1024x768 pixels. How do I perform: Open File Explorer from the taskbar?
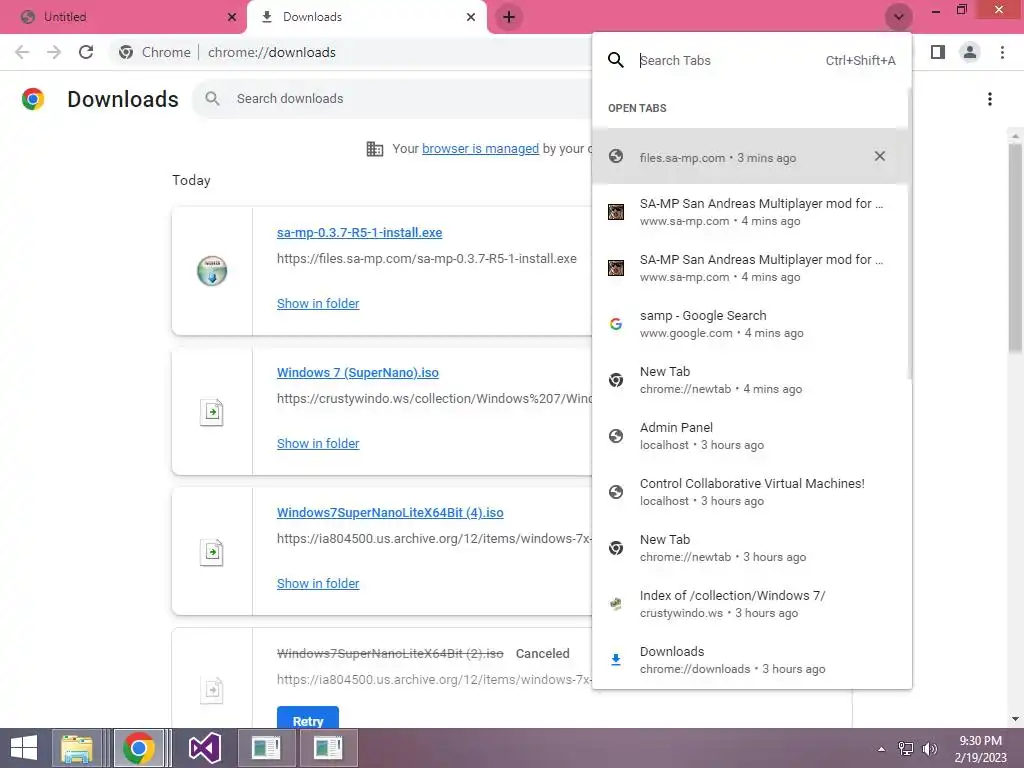tap(76, 748)
